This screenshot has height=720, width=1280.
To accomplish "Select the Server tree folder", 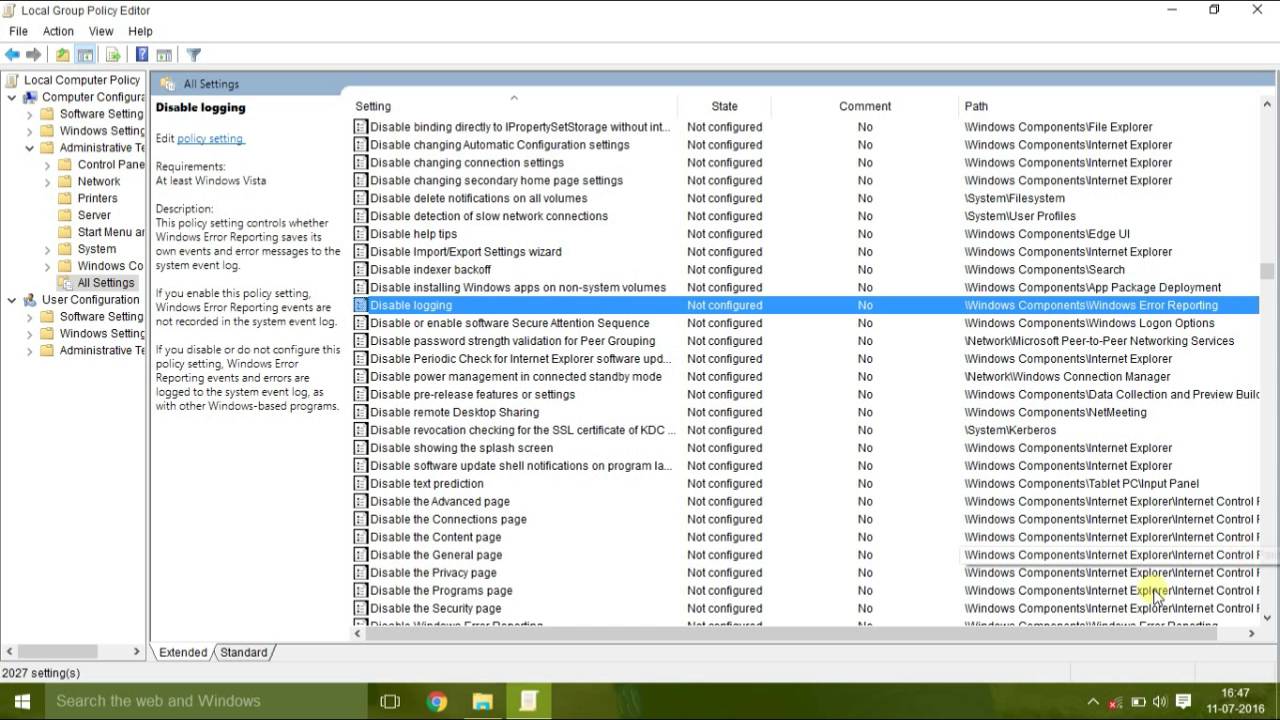I will click(94, 215).
